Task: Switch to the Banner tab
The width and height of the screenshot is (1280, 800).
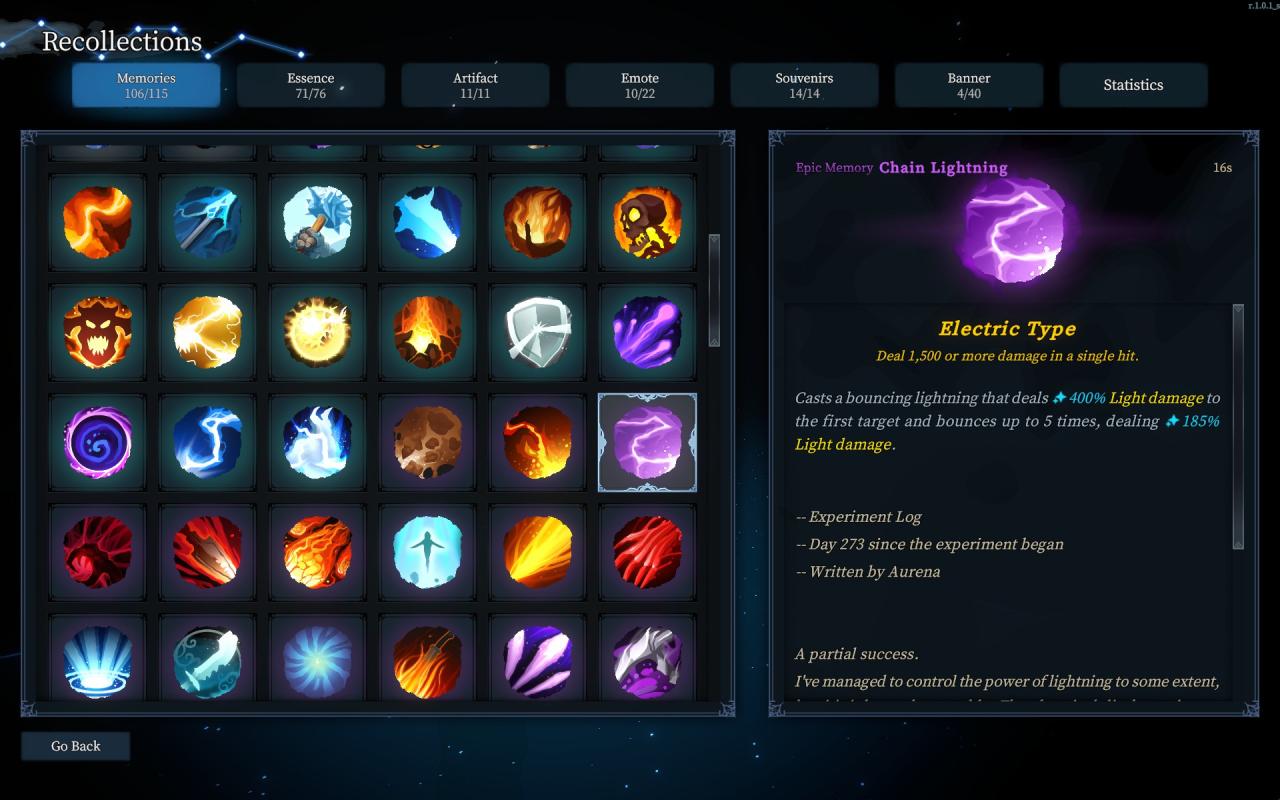Action: point(969,85)
